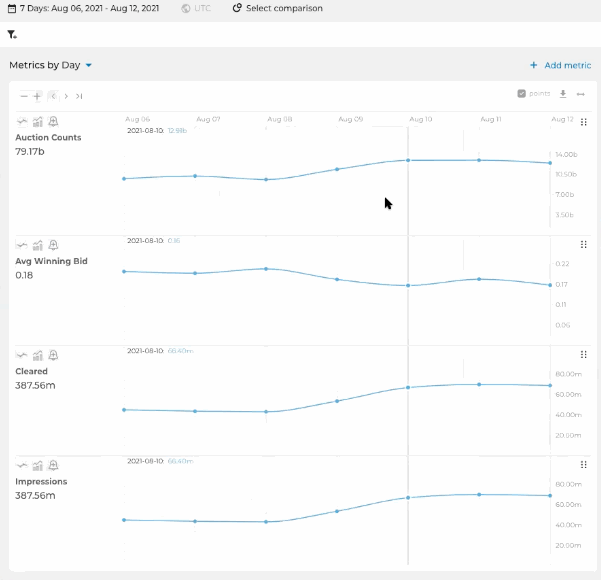Image resolution: width=601 pixels, height=580 pixels.
Task: Click the zoom in plus button
Action: coord(37,96)
